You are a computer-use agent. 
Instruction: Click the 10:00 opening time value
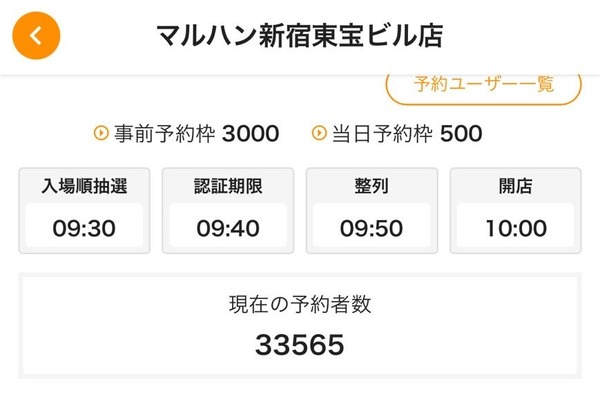click(x=516, y=228)
